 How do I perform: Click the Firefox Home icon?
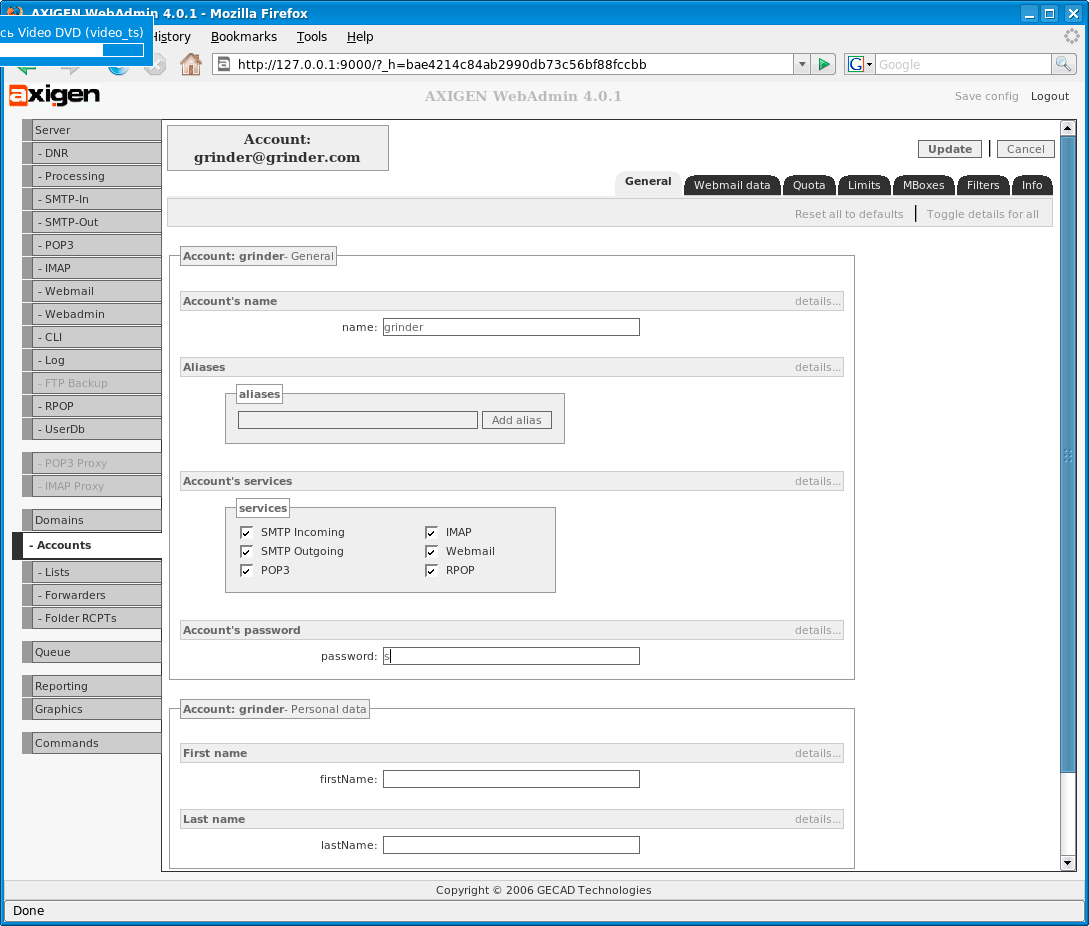[x=190, y=65]
